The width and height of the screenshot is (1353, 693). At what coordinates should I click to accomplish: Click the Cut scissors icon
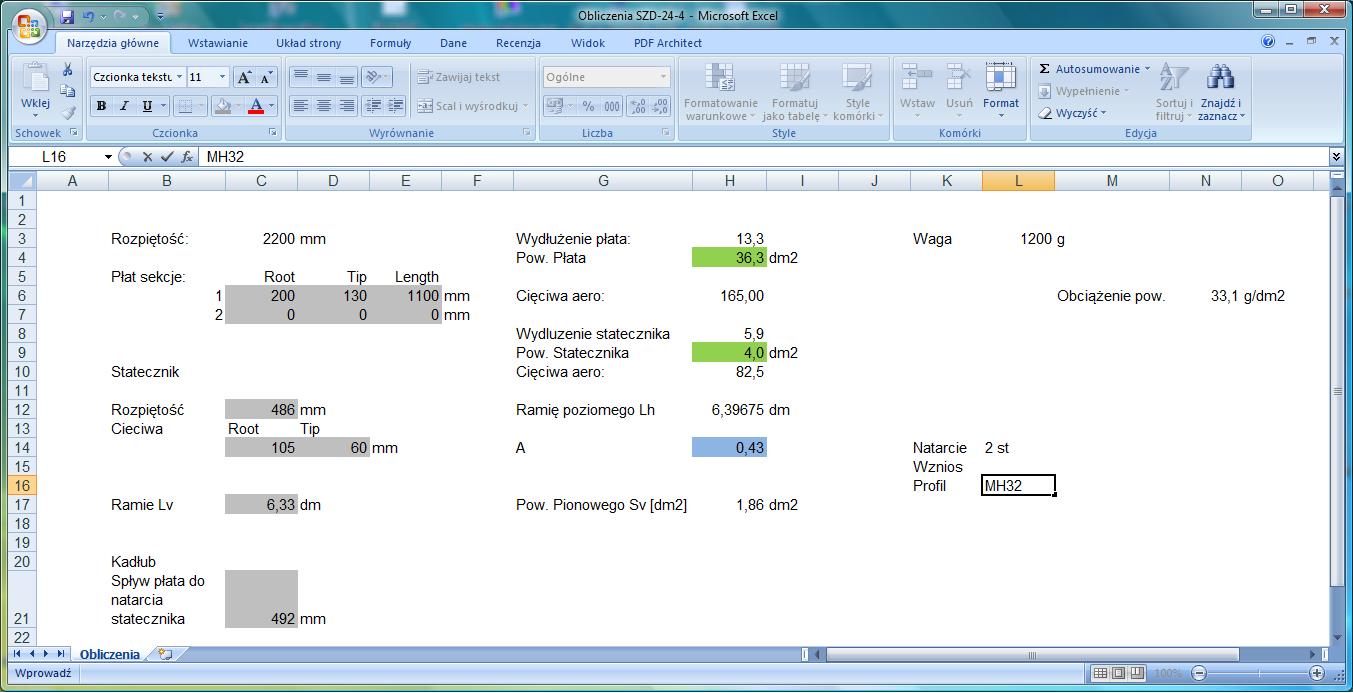click(68, 70)
